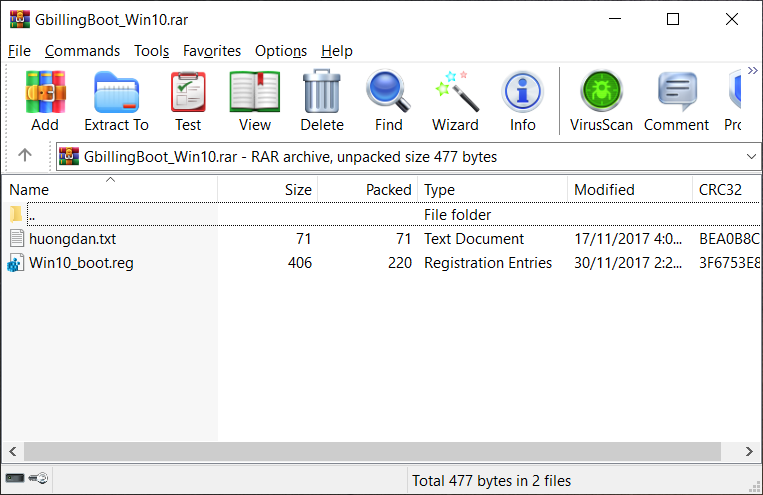This screenshot has width=763, height=495.
Task: Click the huongdan.txt document icon
Action: point(17,238)
